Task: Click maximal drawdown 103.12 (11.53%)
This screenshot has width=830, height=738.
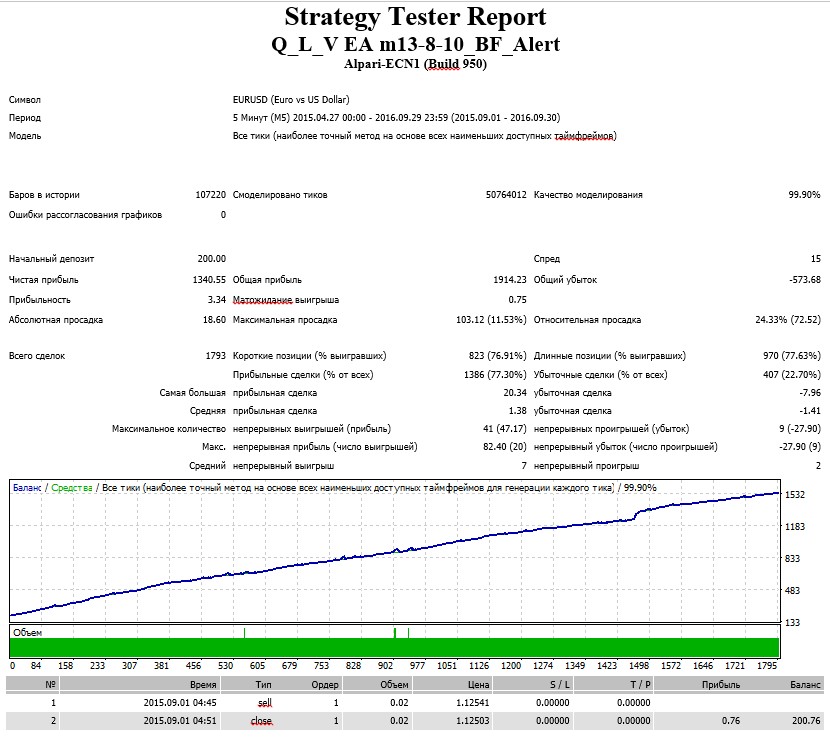Action: (x=491, y=320)
